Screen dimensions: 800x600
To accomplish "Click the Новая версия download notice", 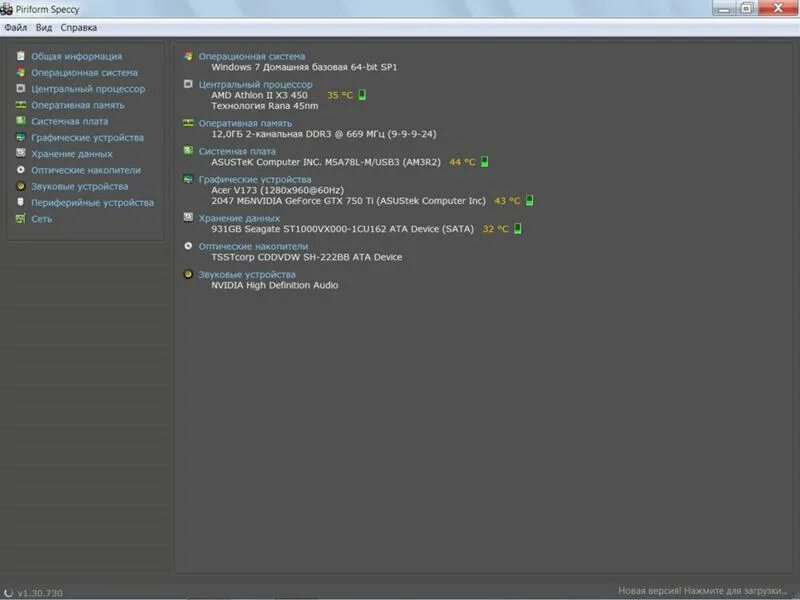I will (x=703, y=591).
